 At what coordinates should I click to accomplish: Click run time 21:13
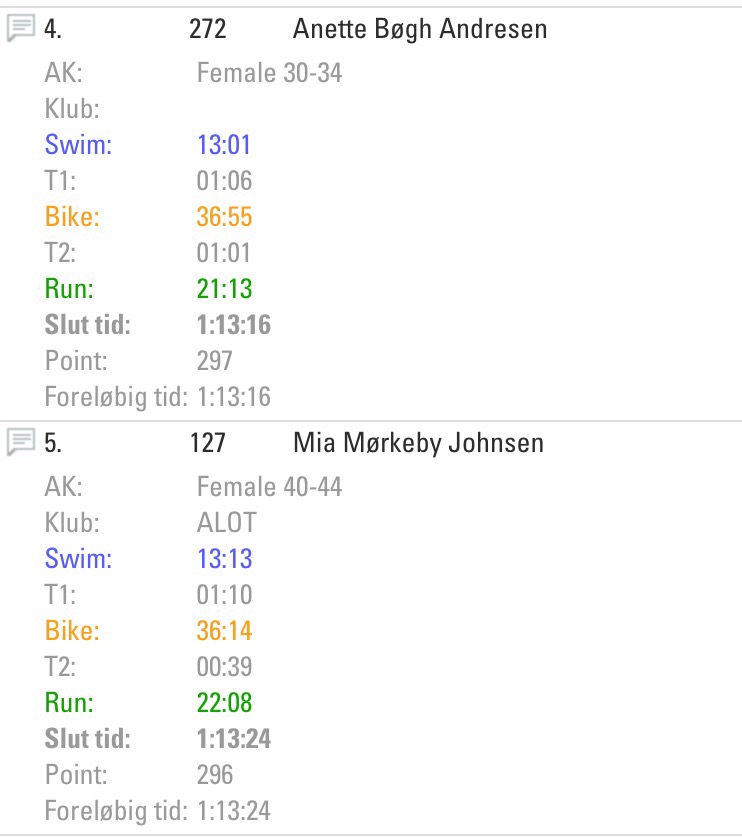[x=224, y=289]
